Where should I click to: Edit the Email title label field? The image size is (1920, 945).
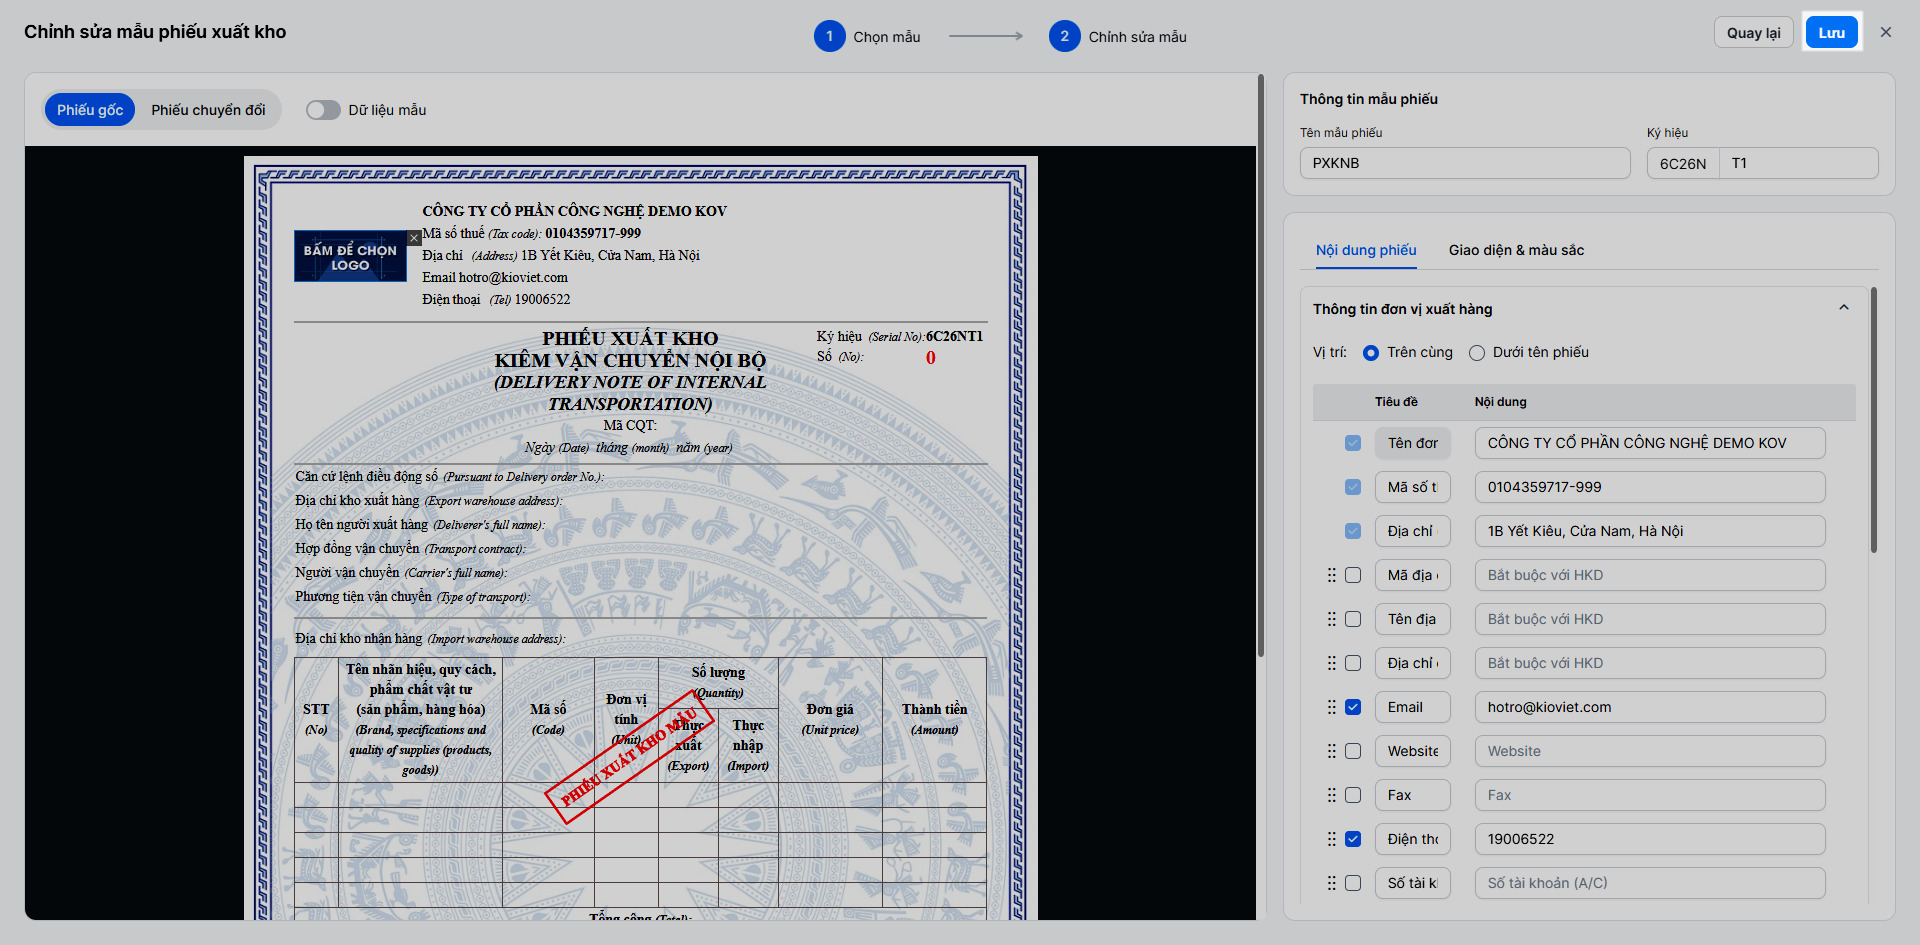(x=1412, y=707)
